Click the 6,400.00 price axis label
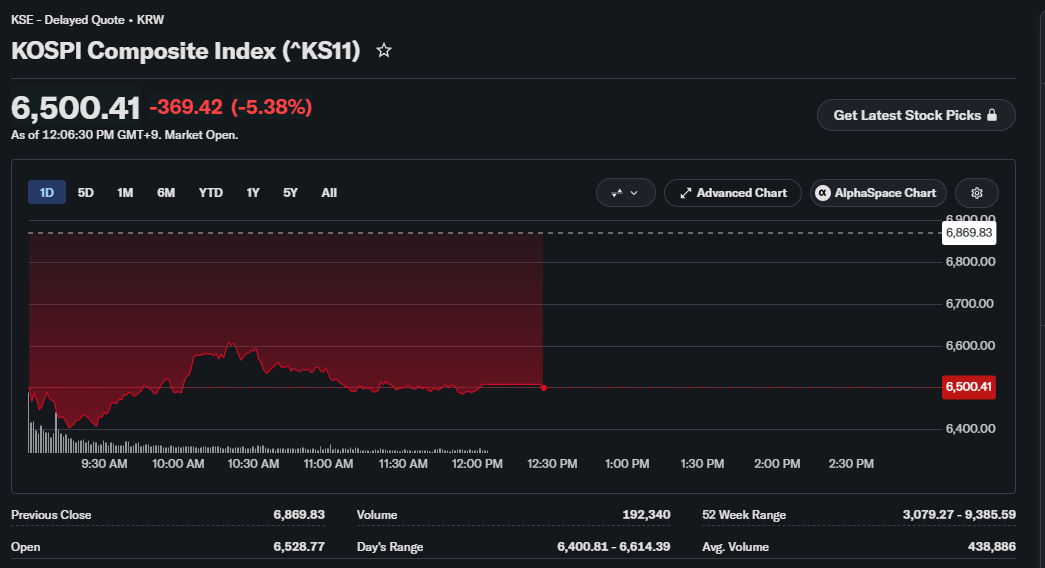Viewport: 1045px width, 568px height. pyautogui.click(x=970, y=428)
